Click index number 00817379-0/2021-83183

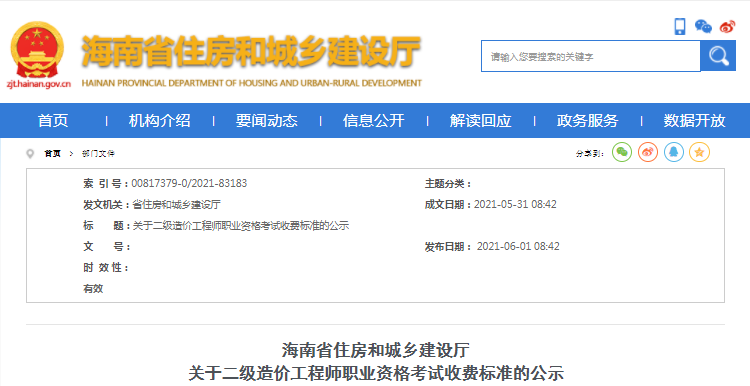[189, 183]
